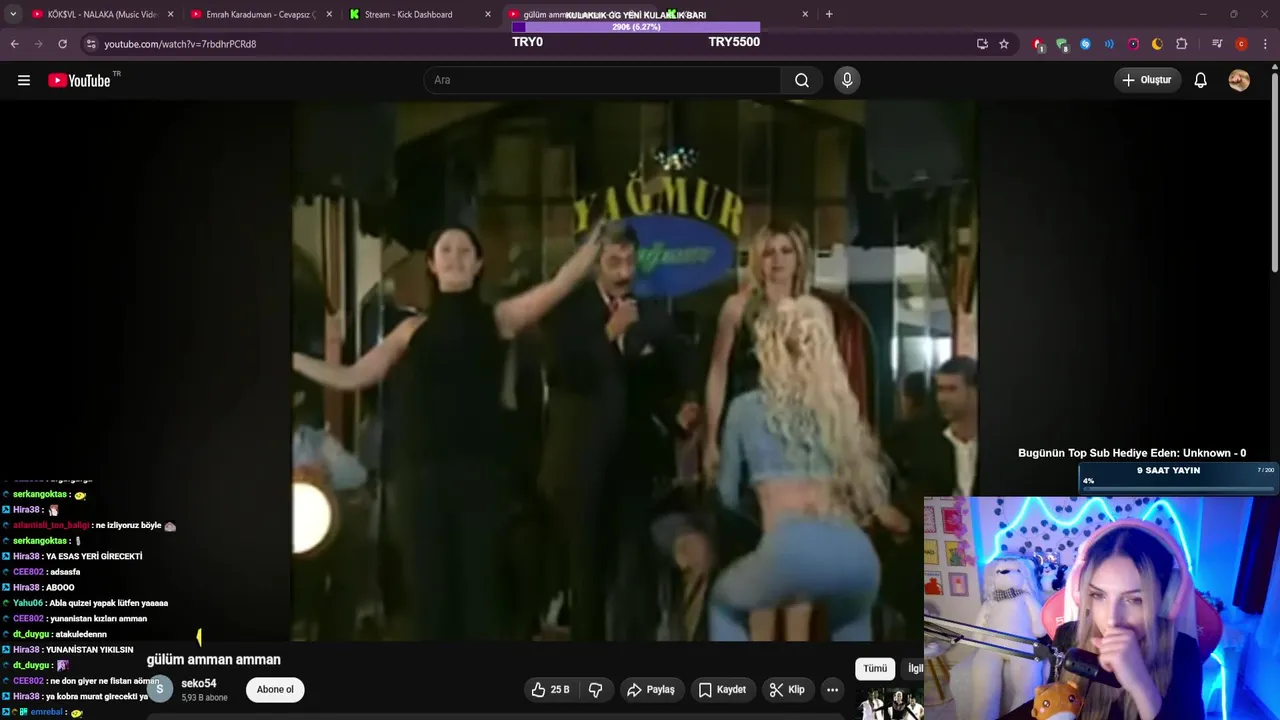Open the seko54 channel avatar
Viewport: 1280px width, 720px height.
(159, 689)
